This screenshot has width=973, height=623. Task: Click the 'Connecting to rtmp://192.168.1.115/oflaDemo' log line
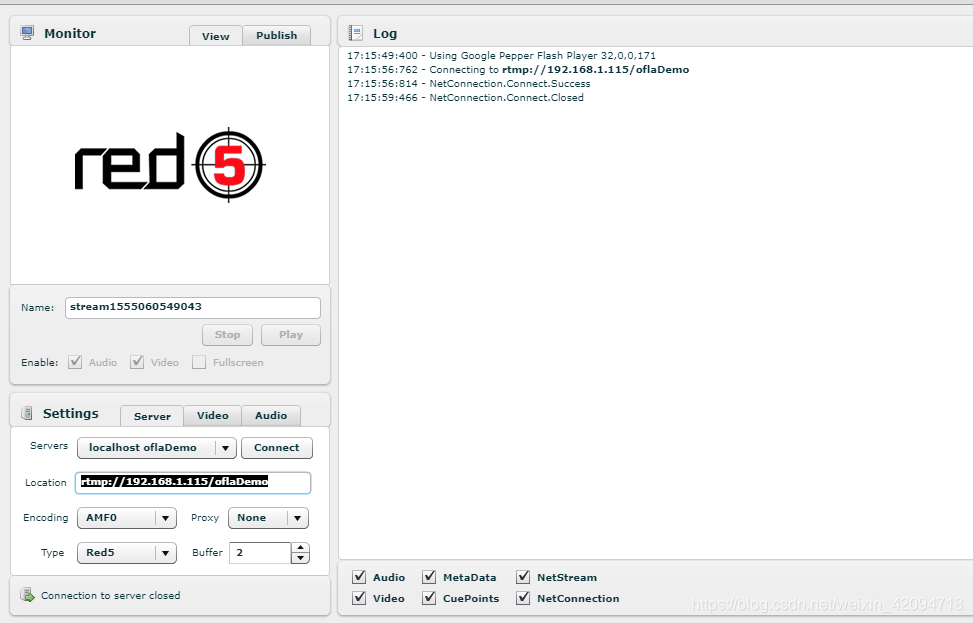518,69
